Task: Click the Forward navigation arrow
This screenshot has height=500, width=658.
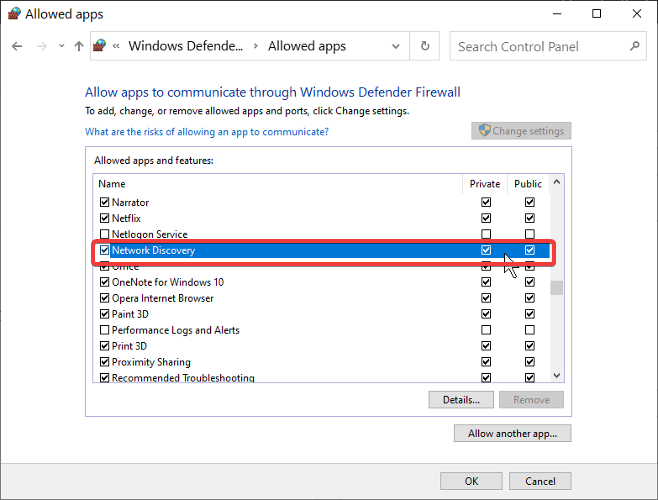Action: tap(41, 46)
